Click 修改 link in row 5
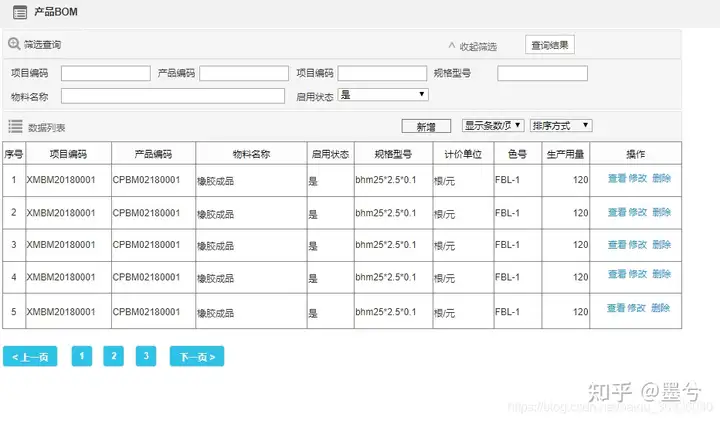This screenshot has width=720, height=421. point(636,308)
